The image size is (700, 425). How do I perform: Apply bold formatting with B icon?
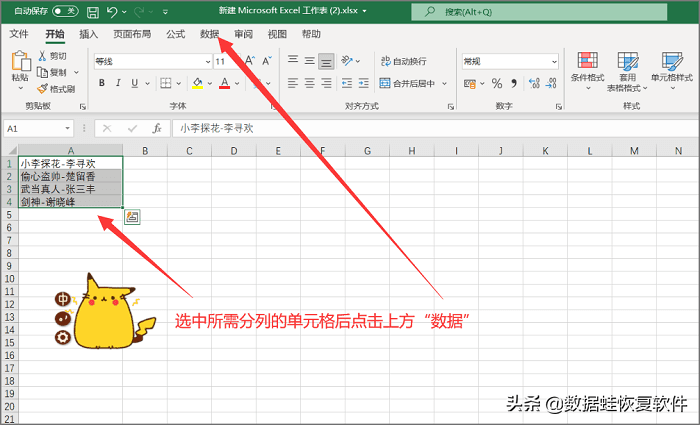pos(102,83)
